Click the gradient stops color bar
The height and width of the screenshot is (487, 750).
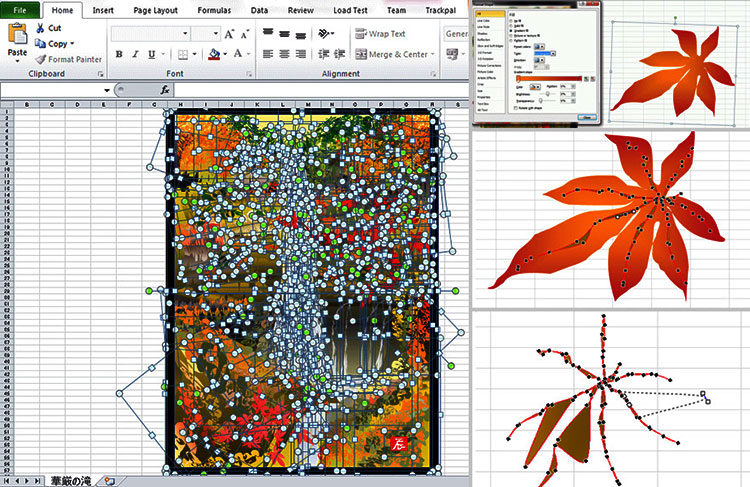(550, 78)
